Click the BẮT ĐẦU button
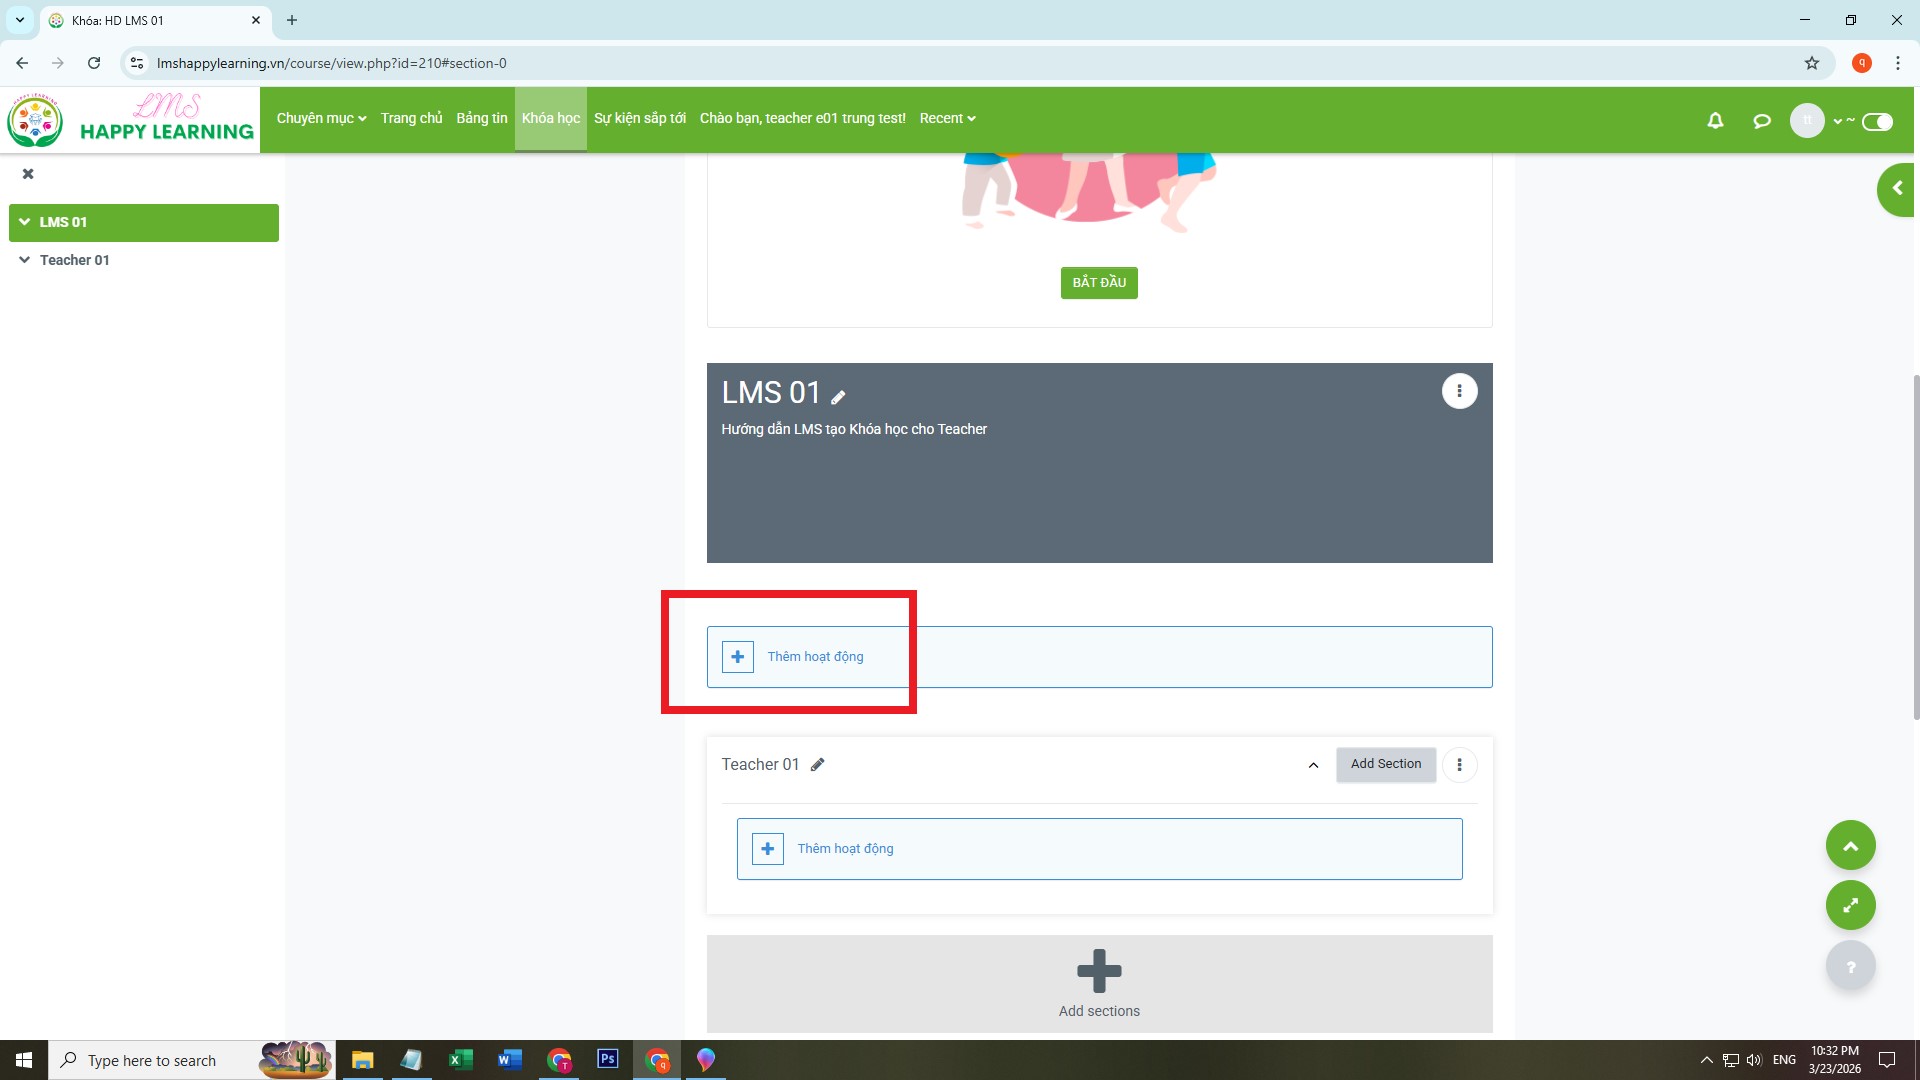The height and width of the screenshot is (1080, 1920). 1098,283
